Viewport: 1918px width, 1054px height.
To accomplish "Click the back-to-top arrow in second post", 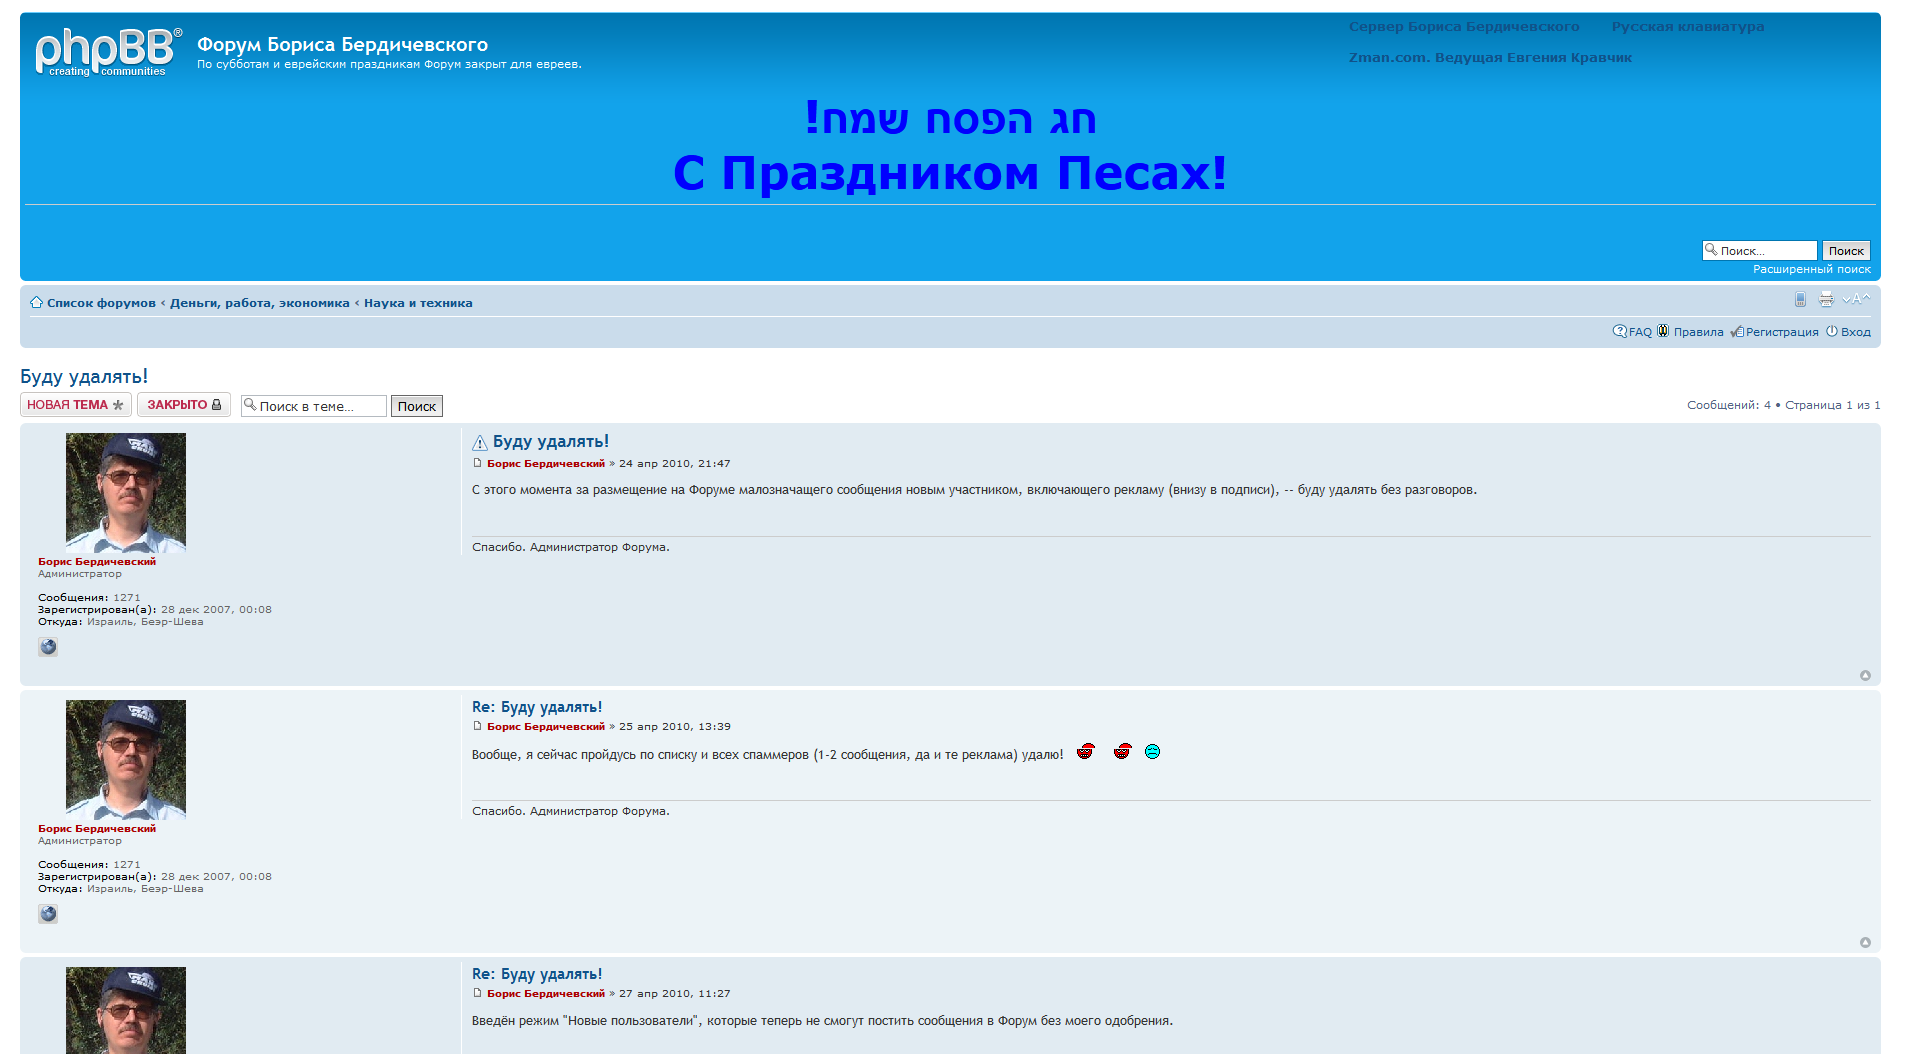I will pyautogui.click(x=1865, y=943).
